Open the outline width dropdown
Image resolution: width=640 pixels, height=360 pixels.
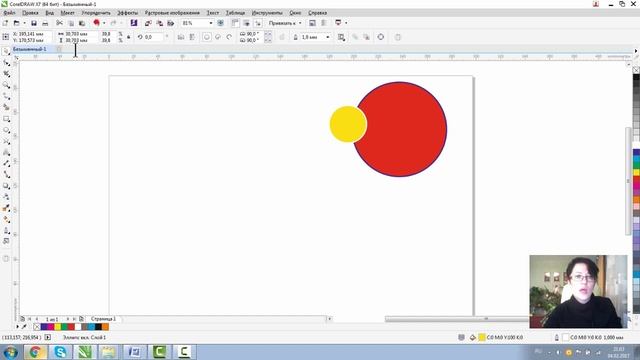(x=328, y=37)
